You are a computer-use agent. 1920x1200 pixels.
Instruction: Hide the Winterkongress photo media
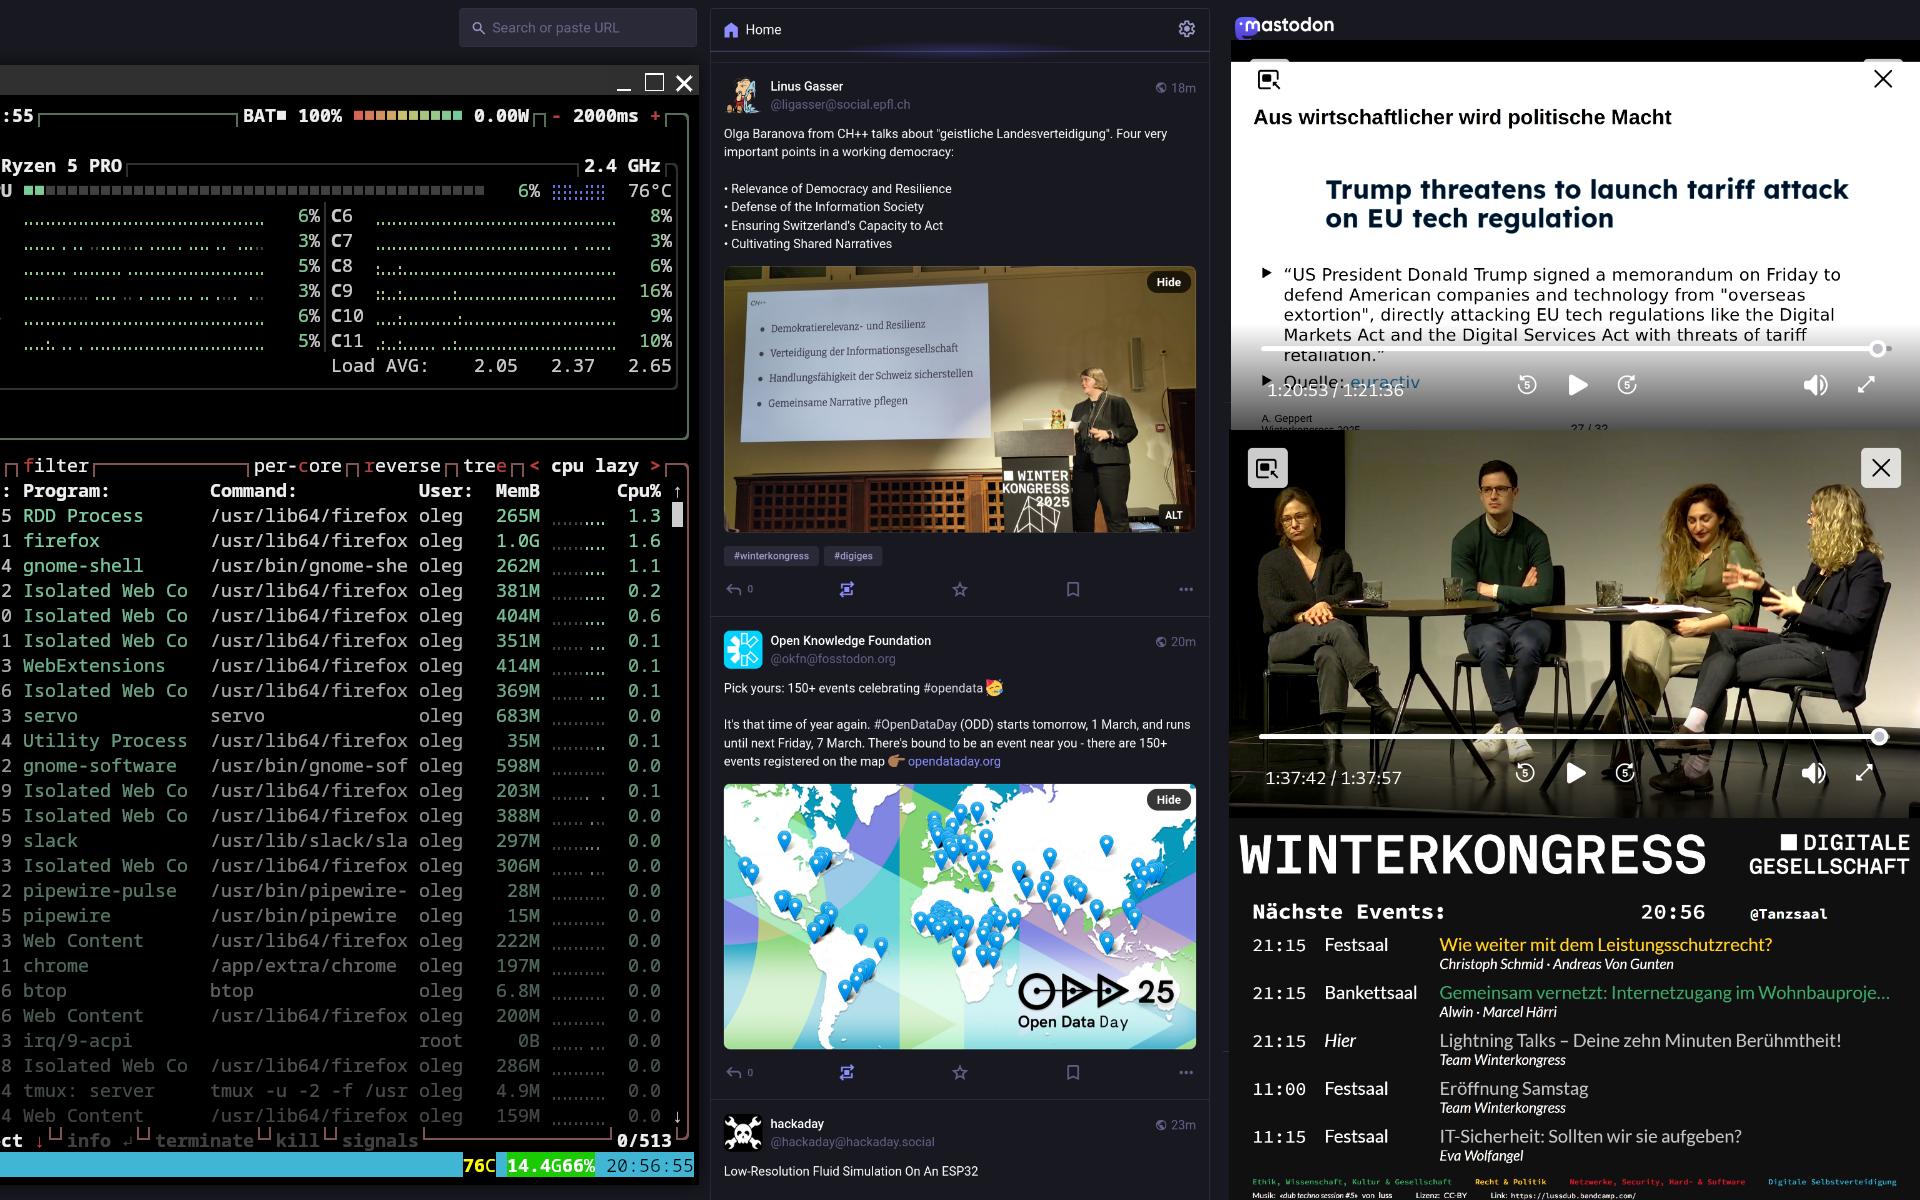1168,282
